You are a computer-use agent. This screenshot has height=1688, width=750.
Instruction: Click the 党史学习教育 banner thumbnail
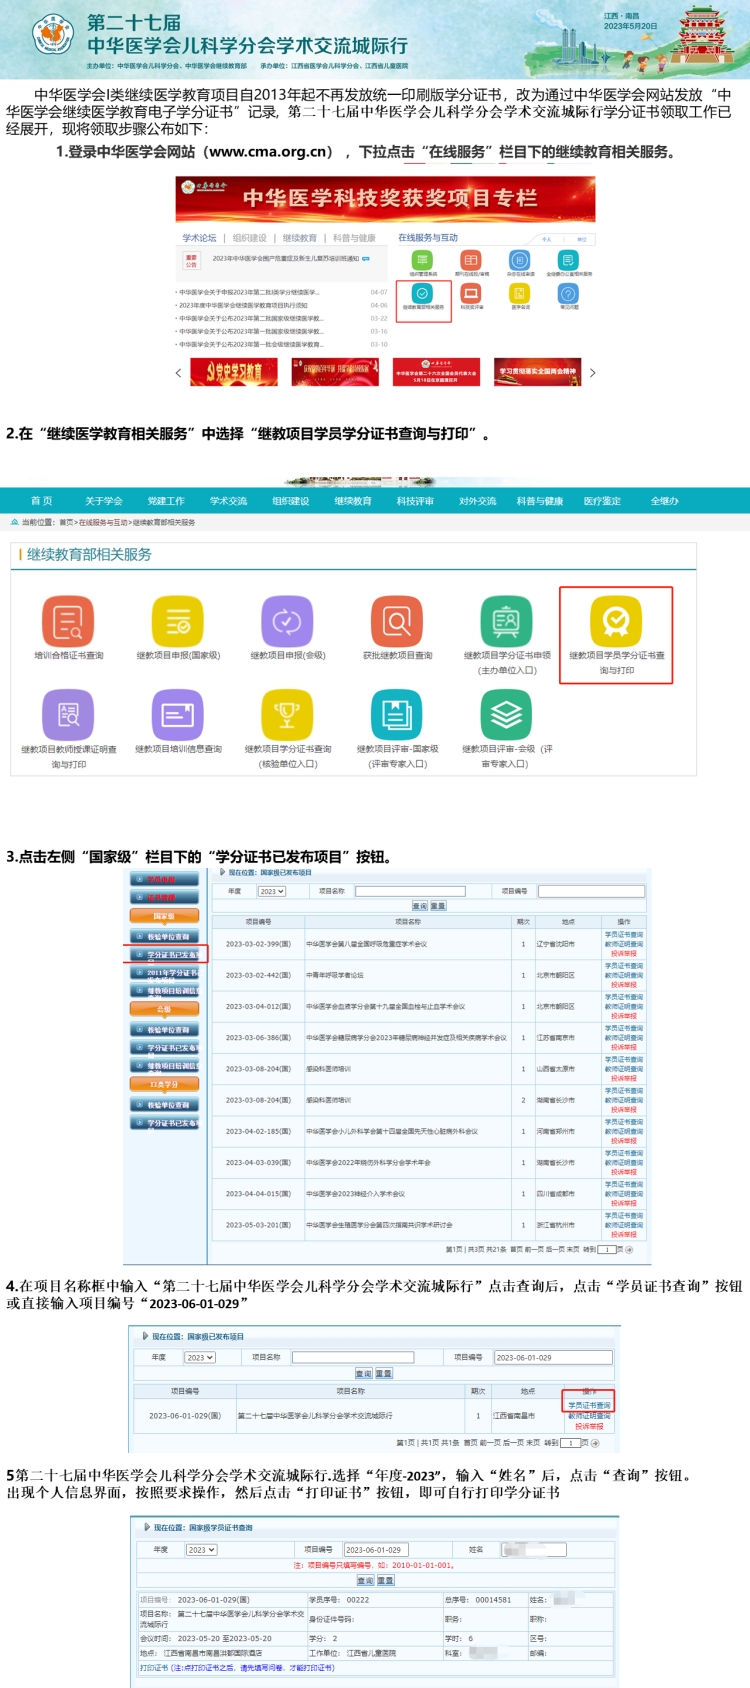[x=234, y=372]
